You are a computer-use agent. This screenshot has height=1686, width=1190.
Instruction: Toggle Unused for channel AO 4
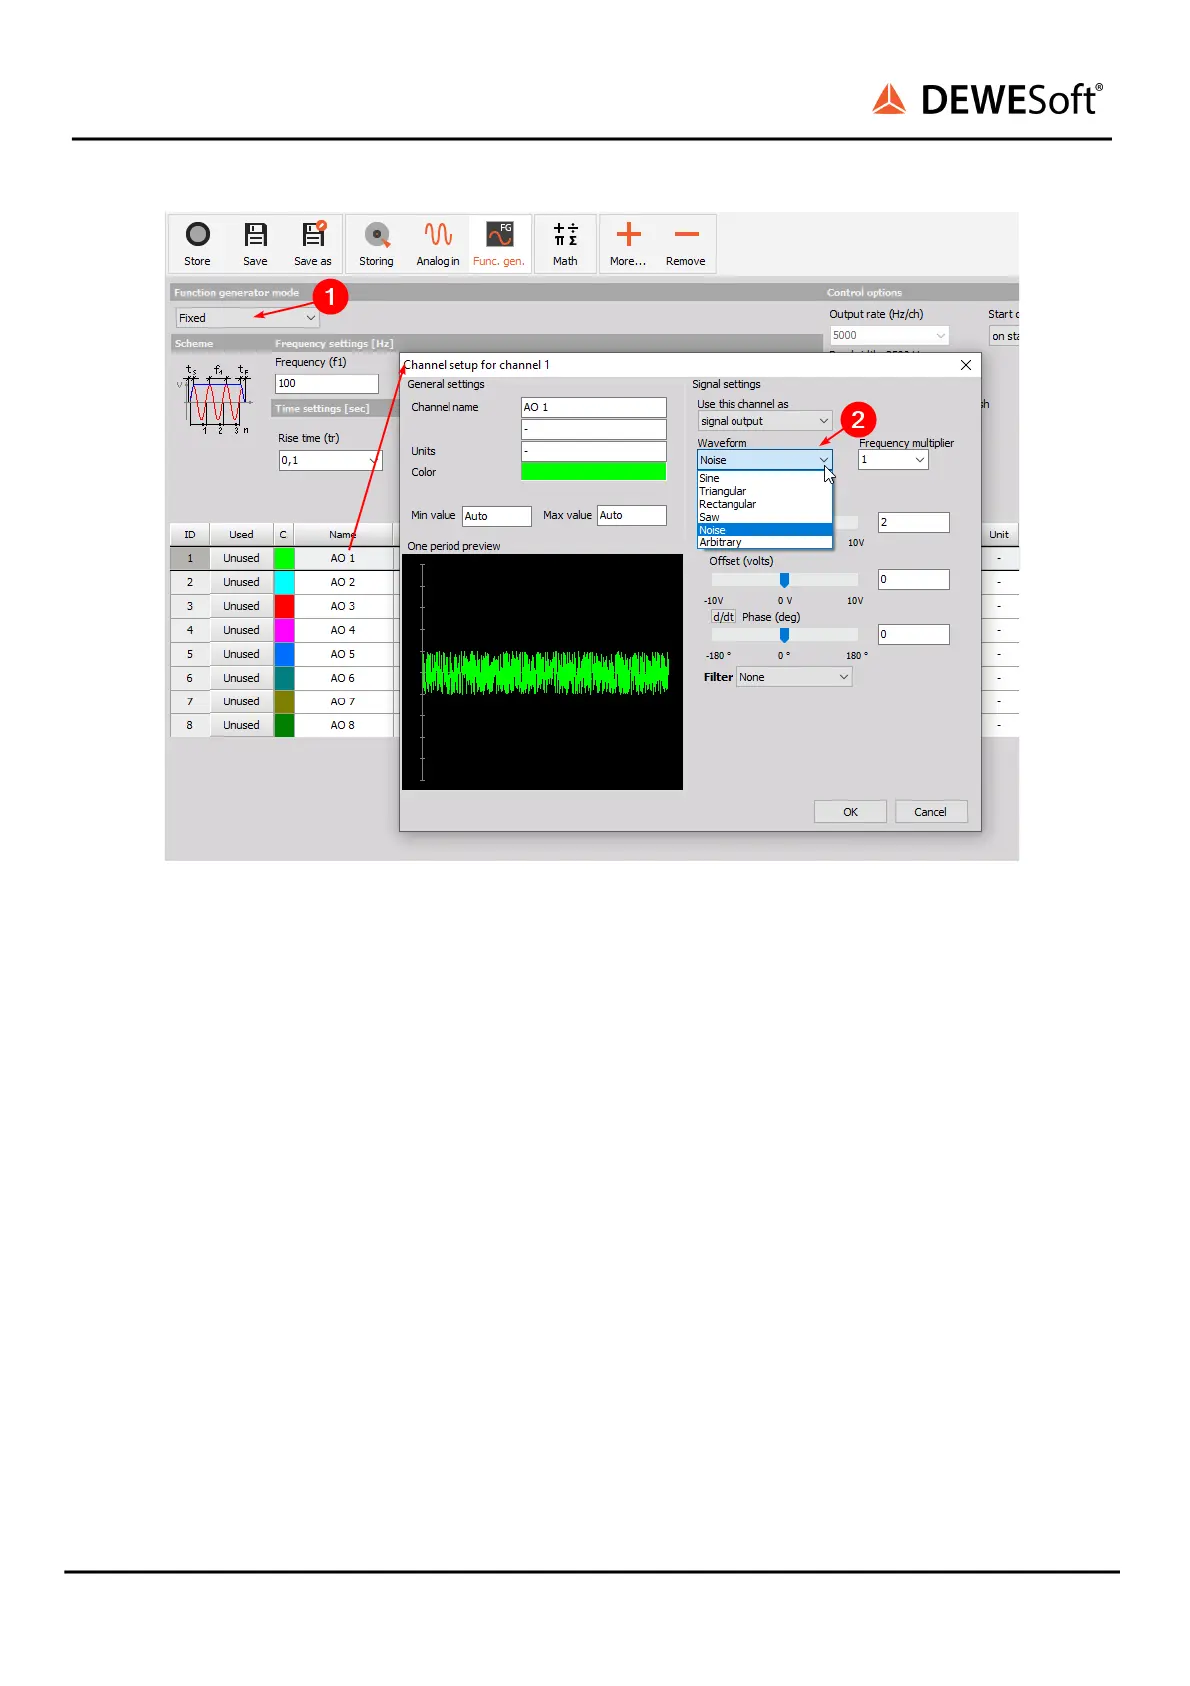(x=241, y=630)
